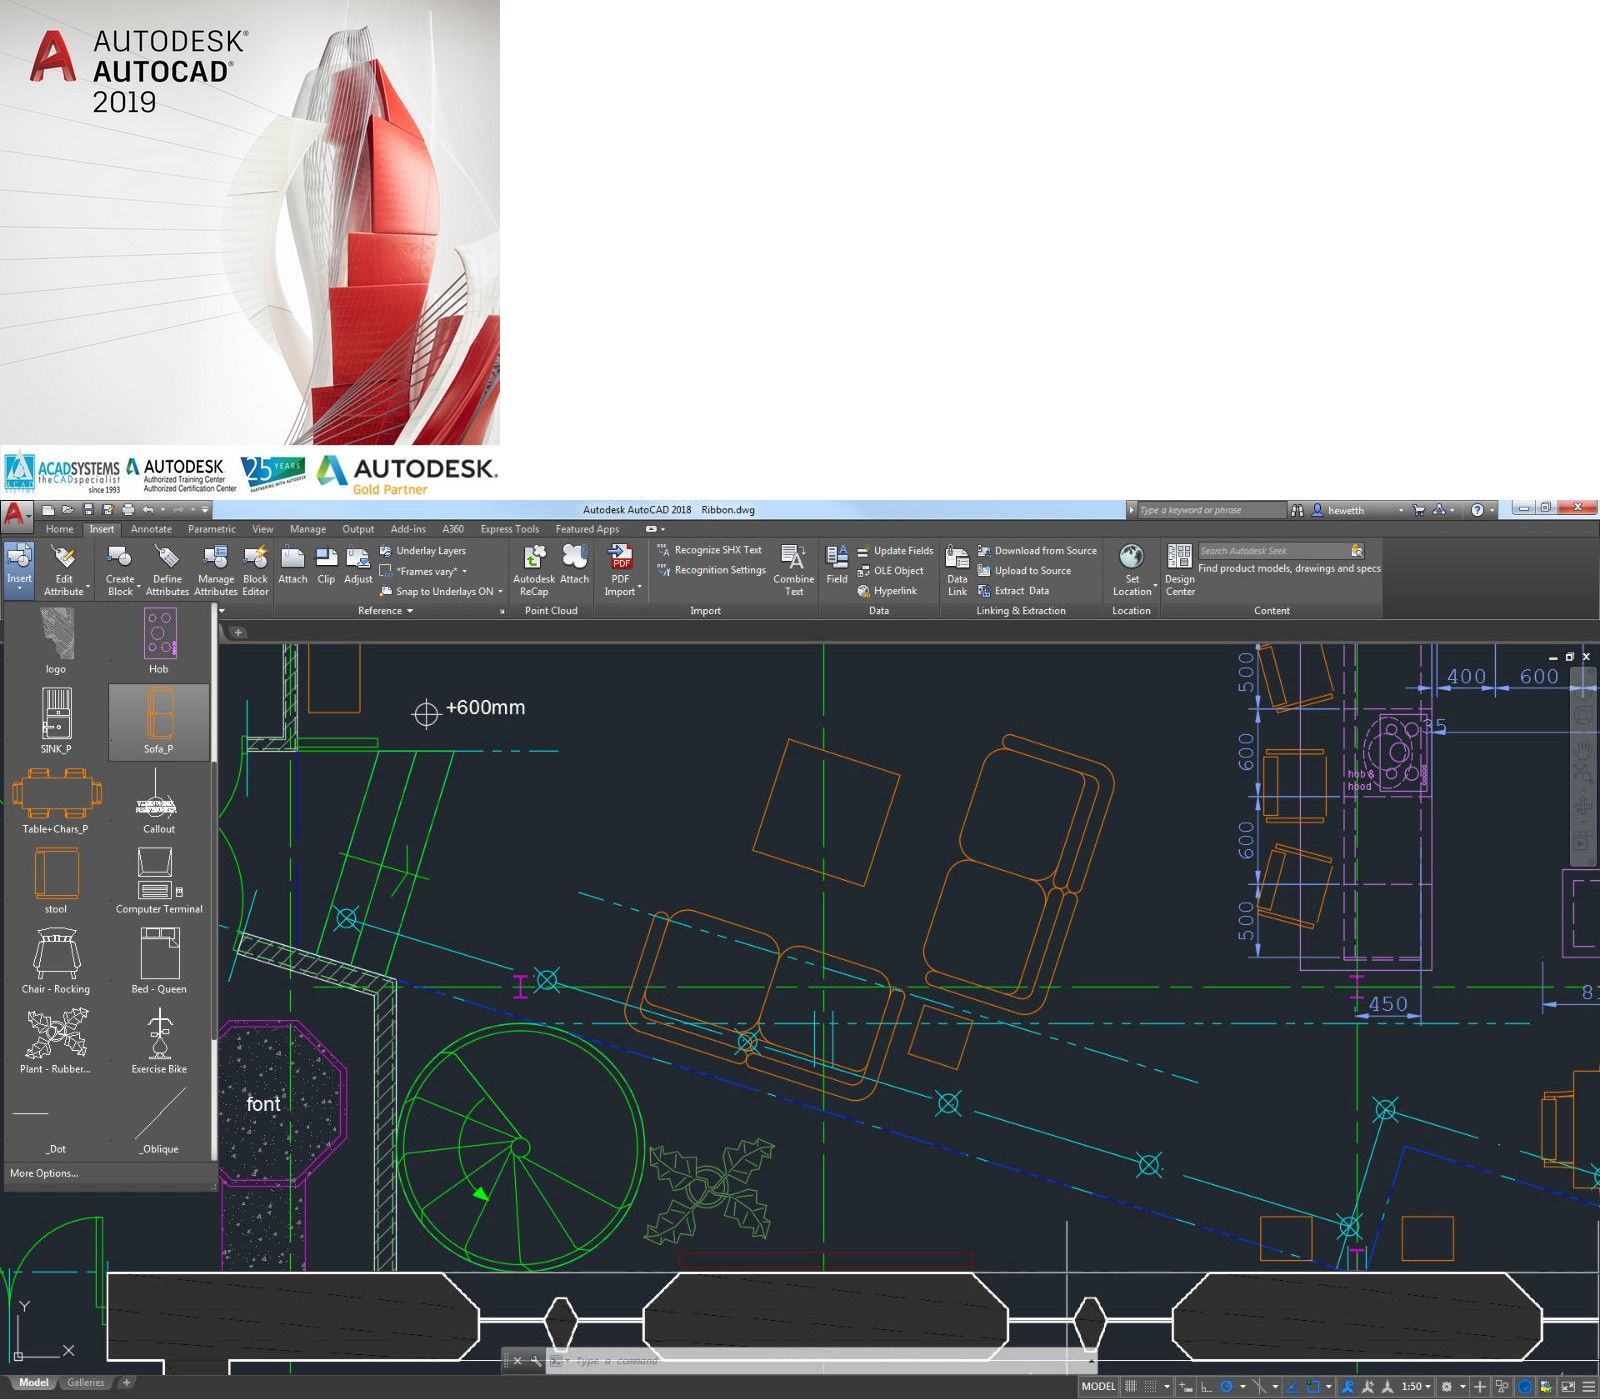Click the Autodesk ReCap icon
The height and width of the screenshot is (1400, 1600).
click(534, 569)
